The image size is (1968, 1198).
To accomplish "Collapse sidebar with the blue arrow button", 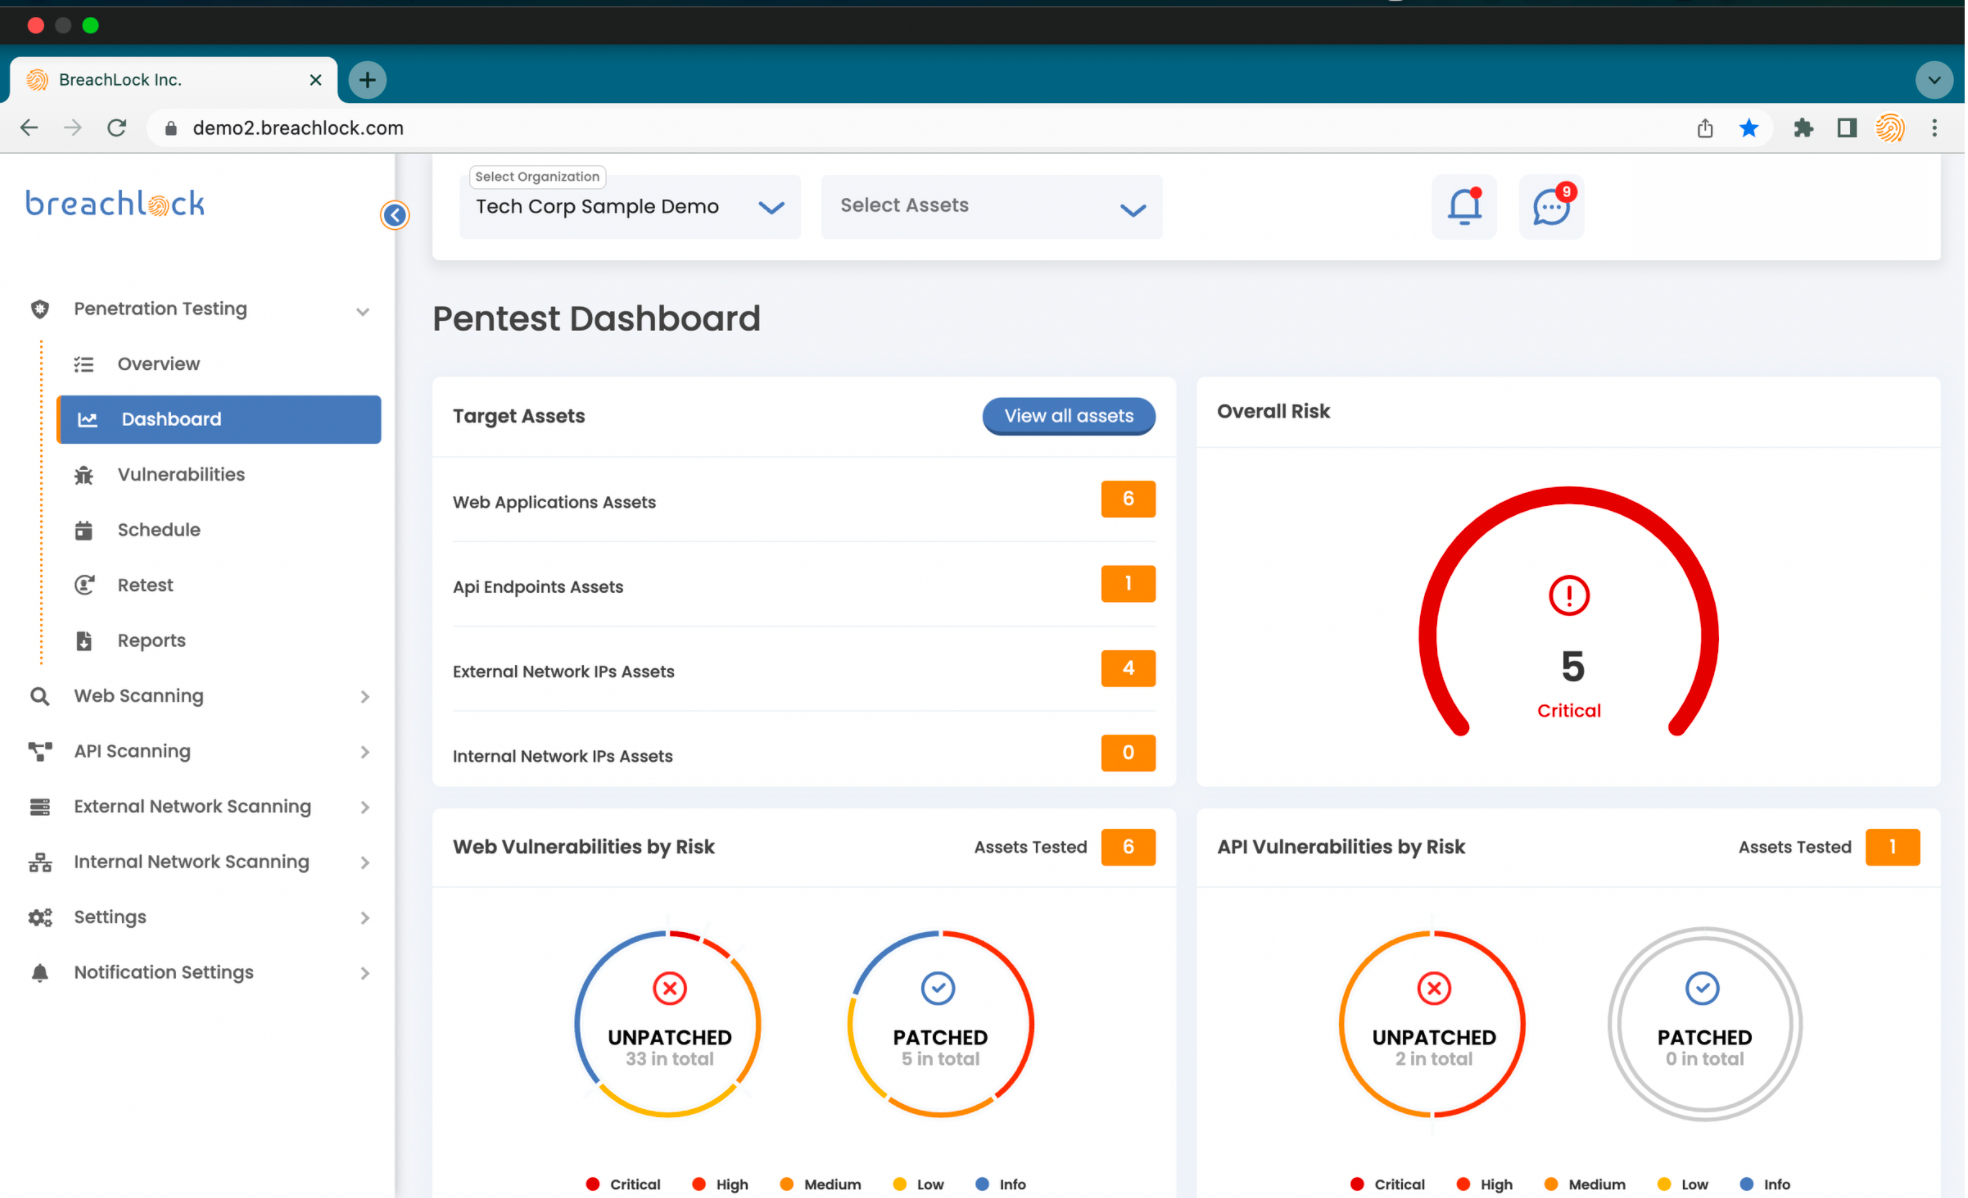I will pos(395,214).
